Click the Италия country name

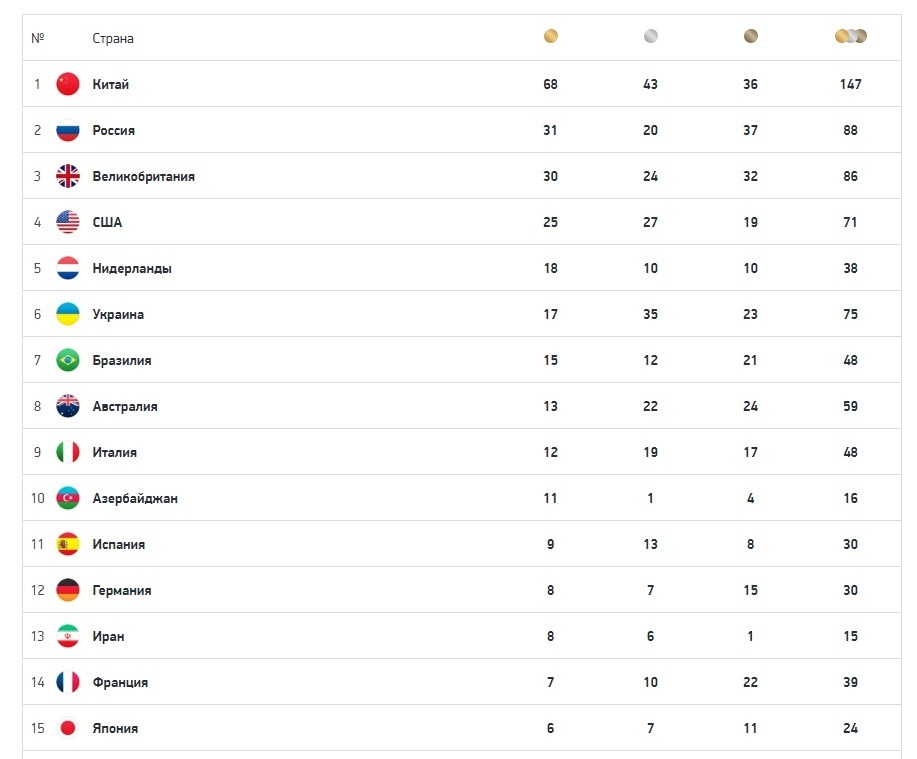point(115,452)
